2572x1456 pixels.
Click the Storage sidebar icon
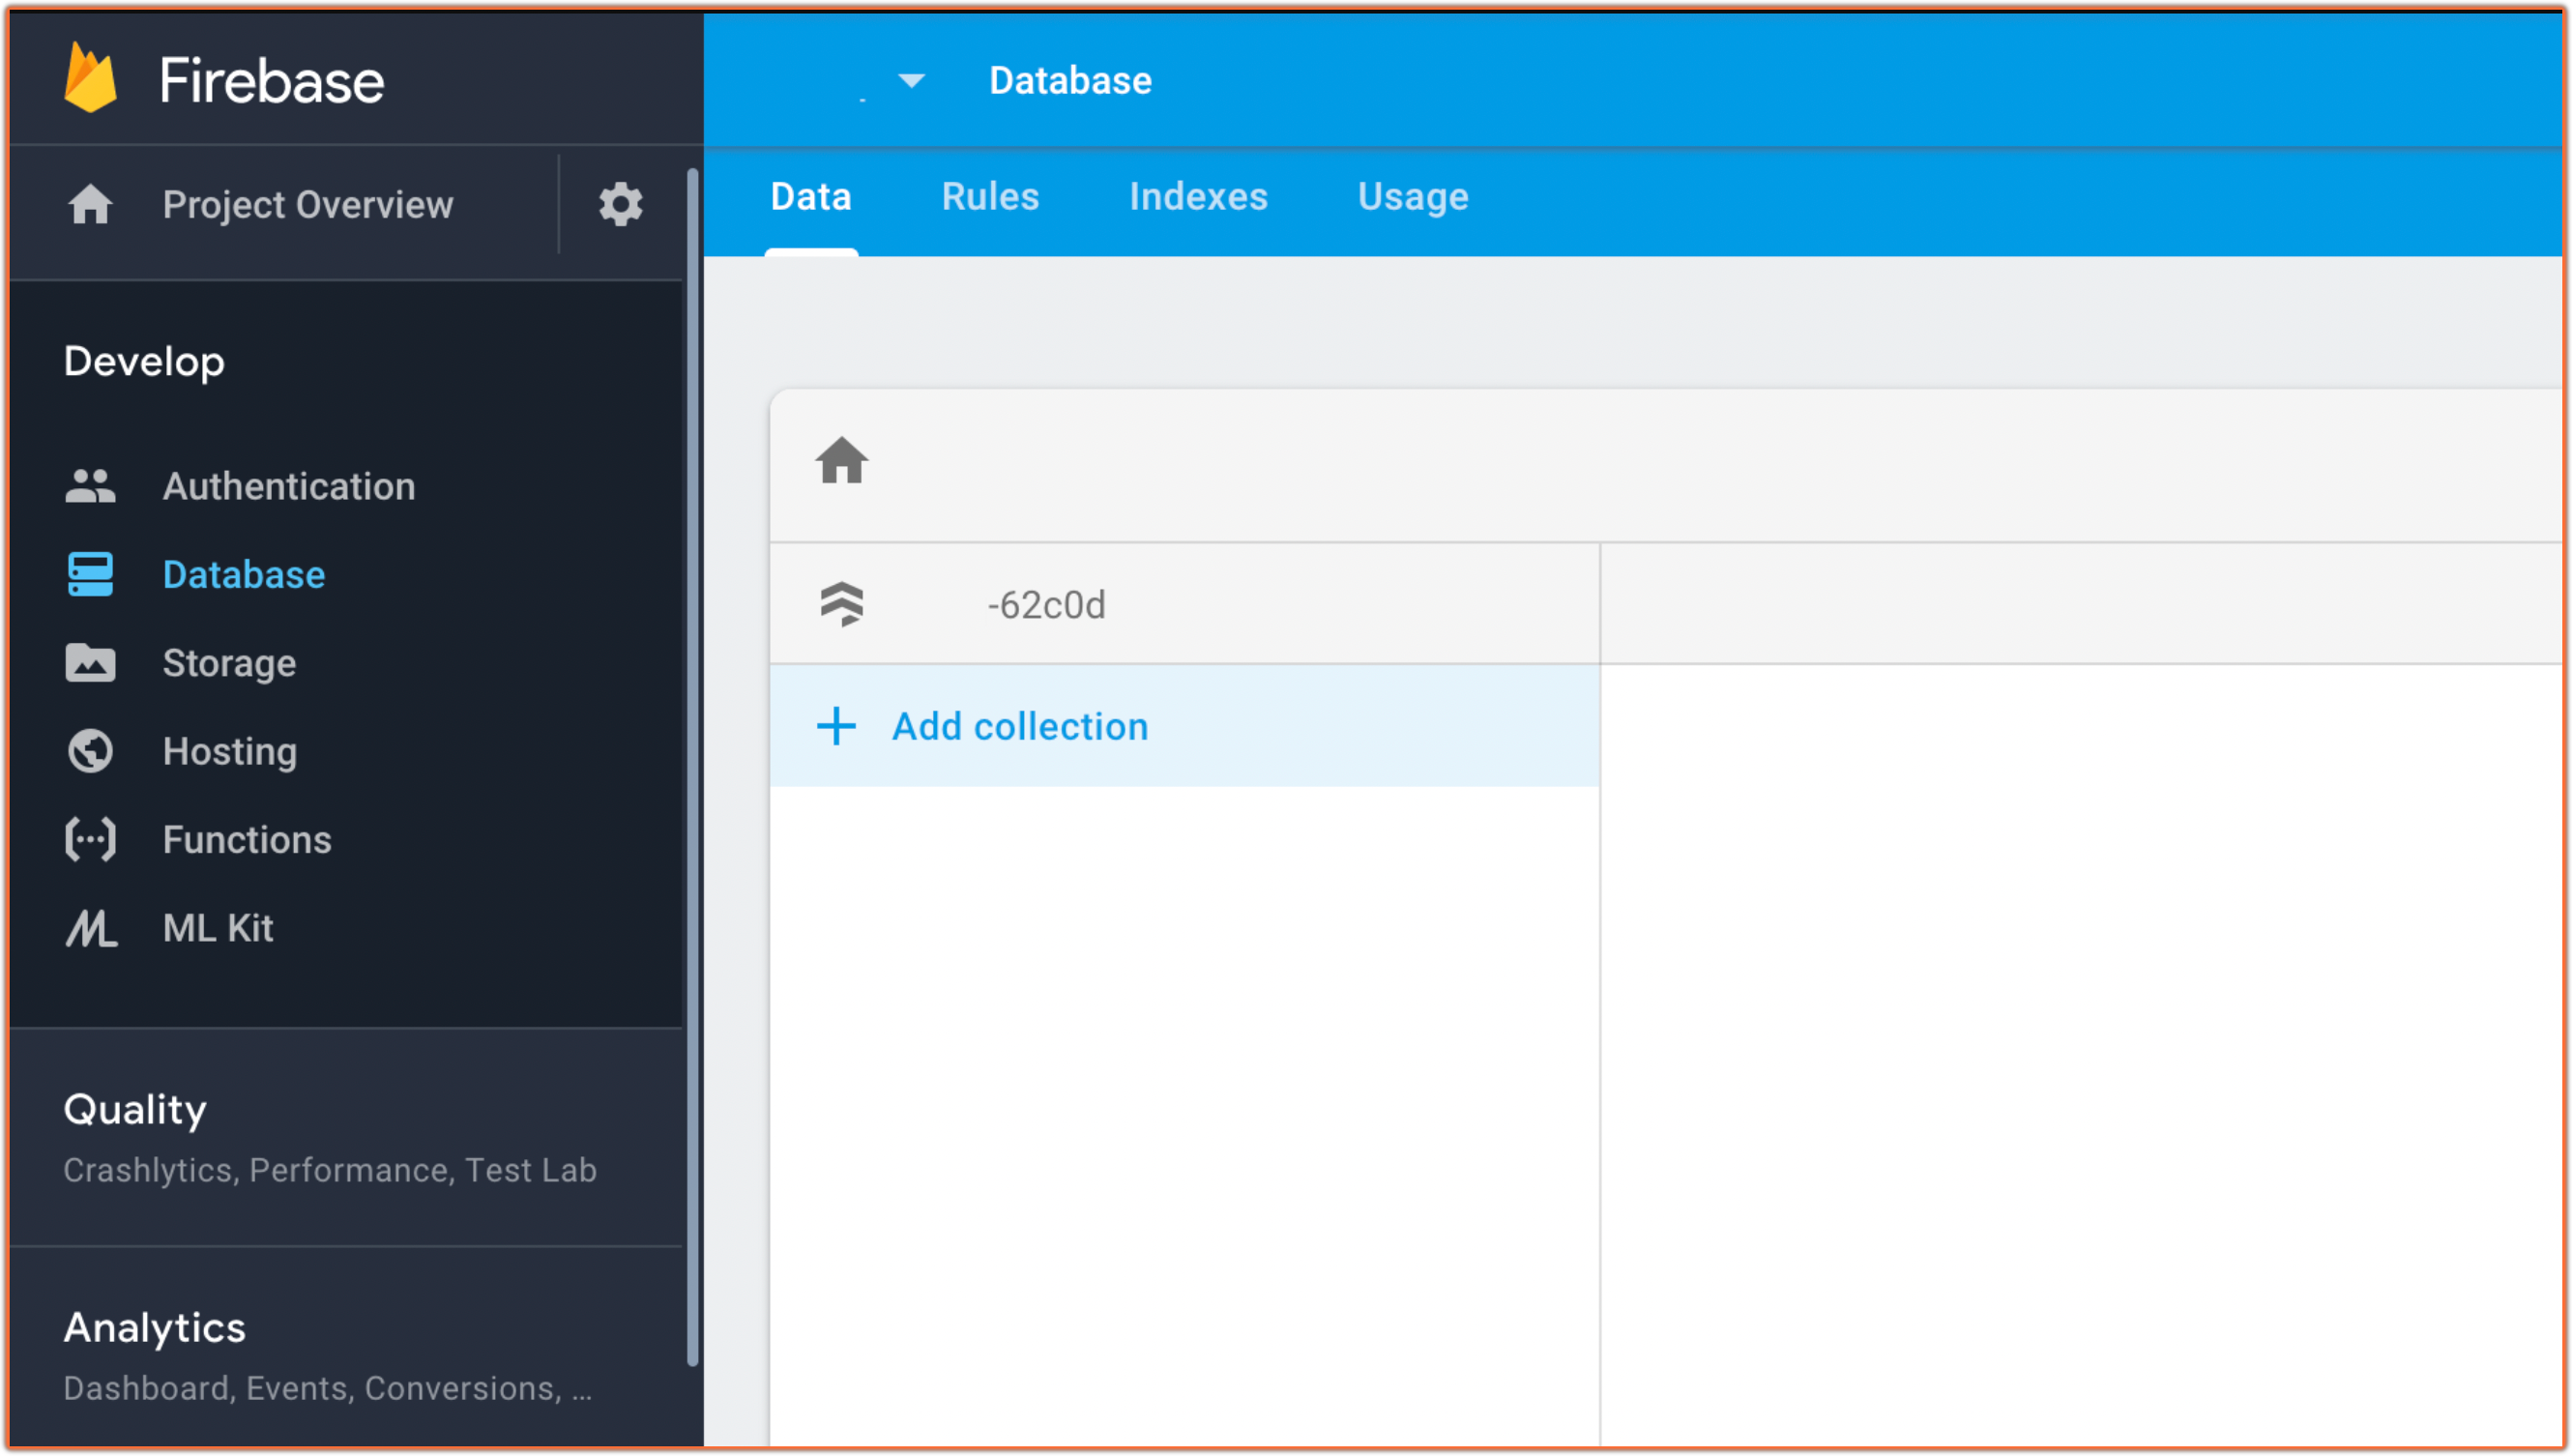click(88, 662)
